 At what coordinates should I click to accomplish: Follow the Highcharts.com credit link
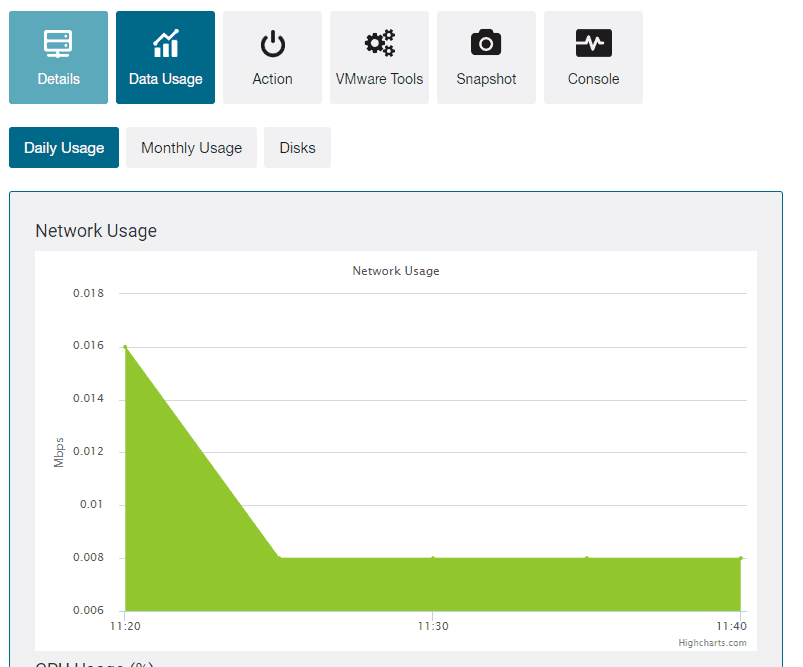pos(712,642)
